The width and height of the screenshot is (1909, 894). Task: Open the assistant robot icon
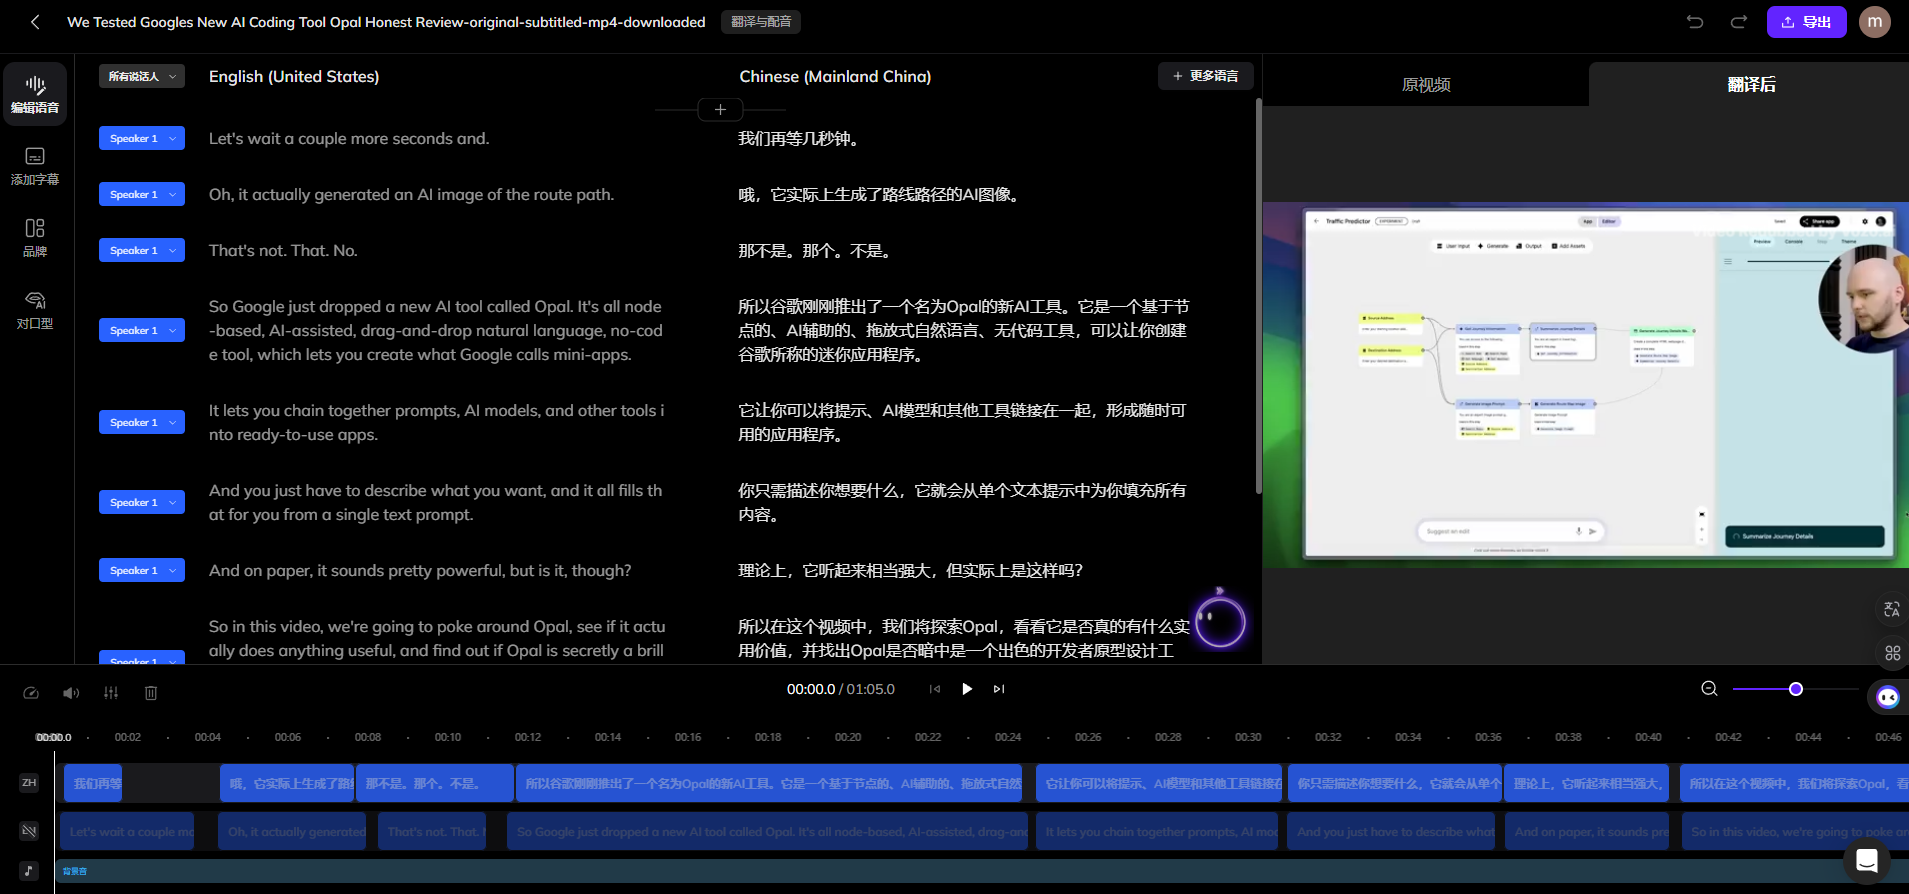click(1888, 697)
